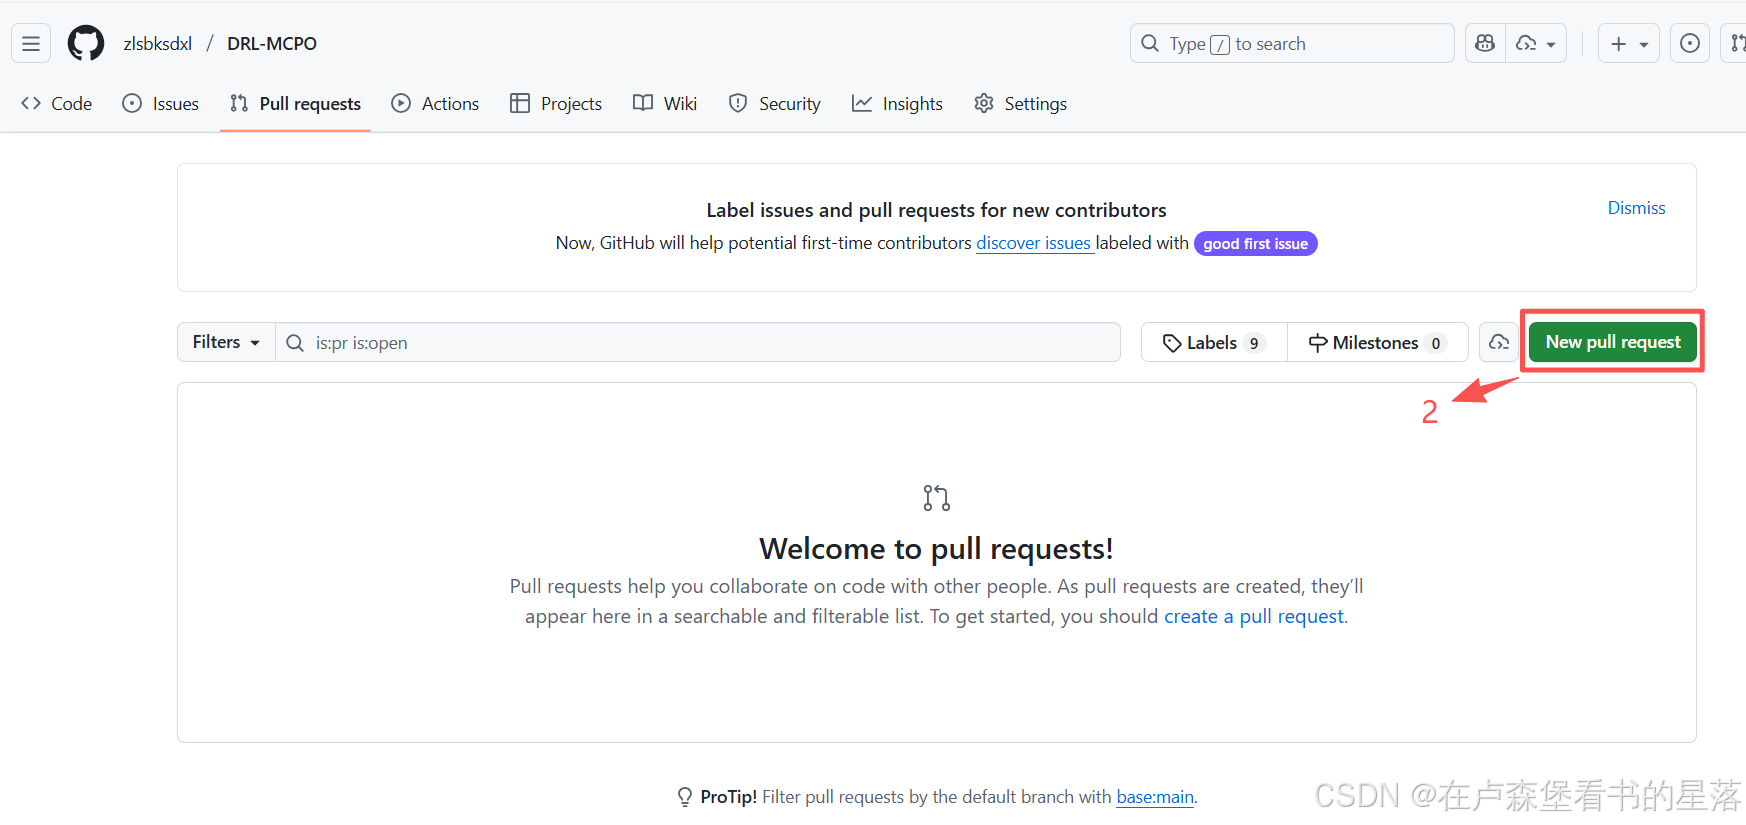
Task: Focus the 'is:pr is:open' filter search field
Action: (698, 343)
